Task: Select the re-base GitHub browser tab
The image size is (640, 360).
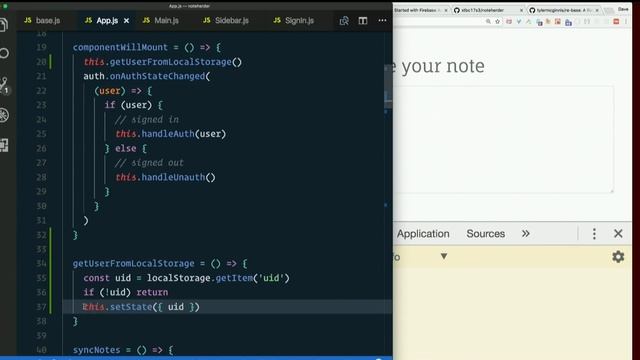Action: (x=563, y=10)
